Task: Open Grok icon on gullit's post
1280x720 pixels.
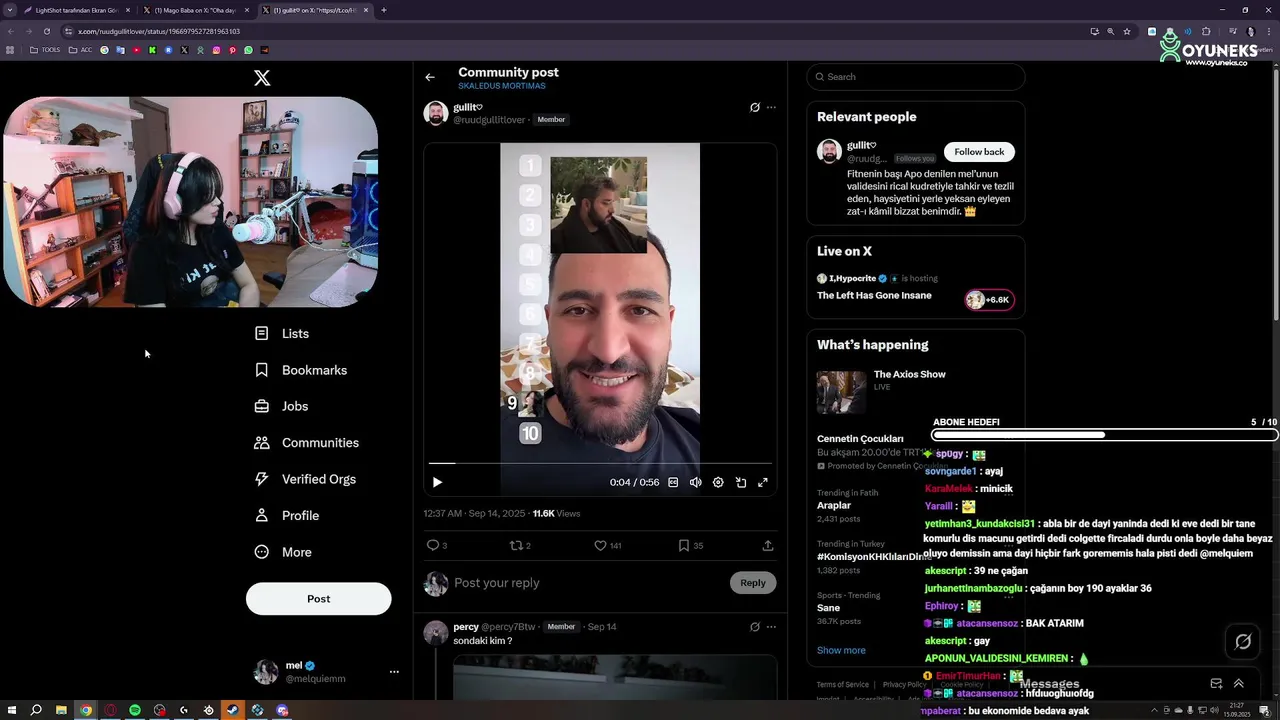Action: coord(755,107)
